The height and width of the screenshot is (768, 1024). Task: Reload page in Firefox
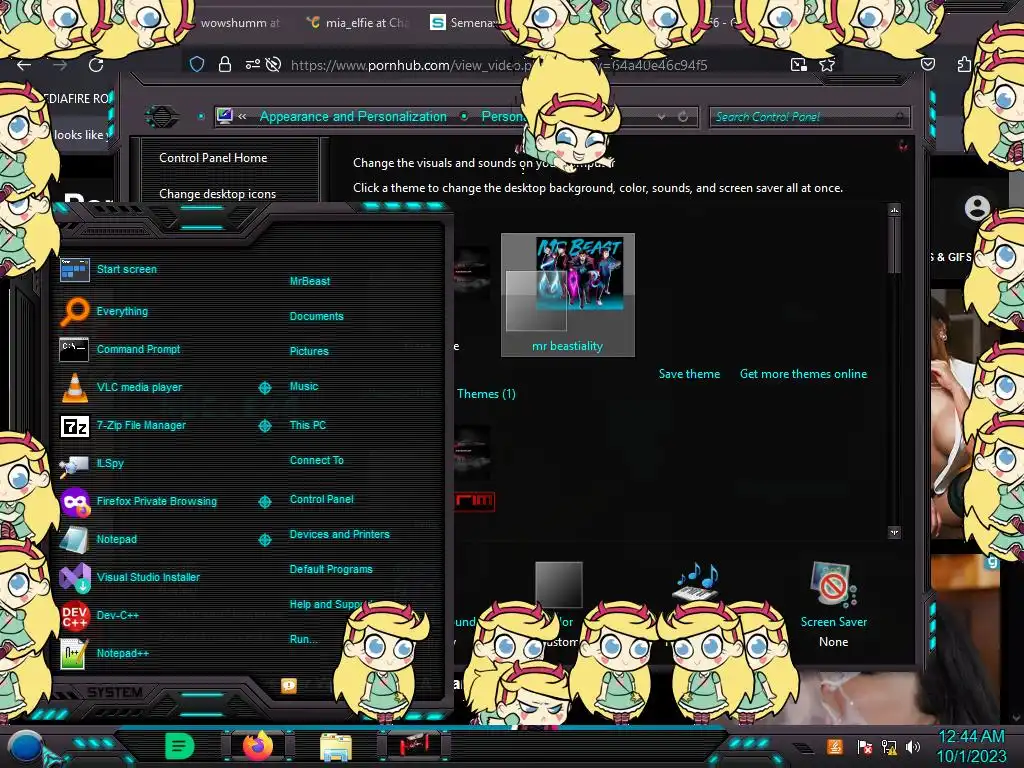point(96,65)
